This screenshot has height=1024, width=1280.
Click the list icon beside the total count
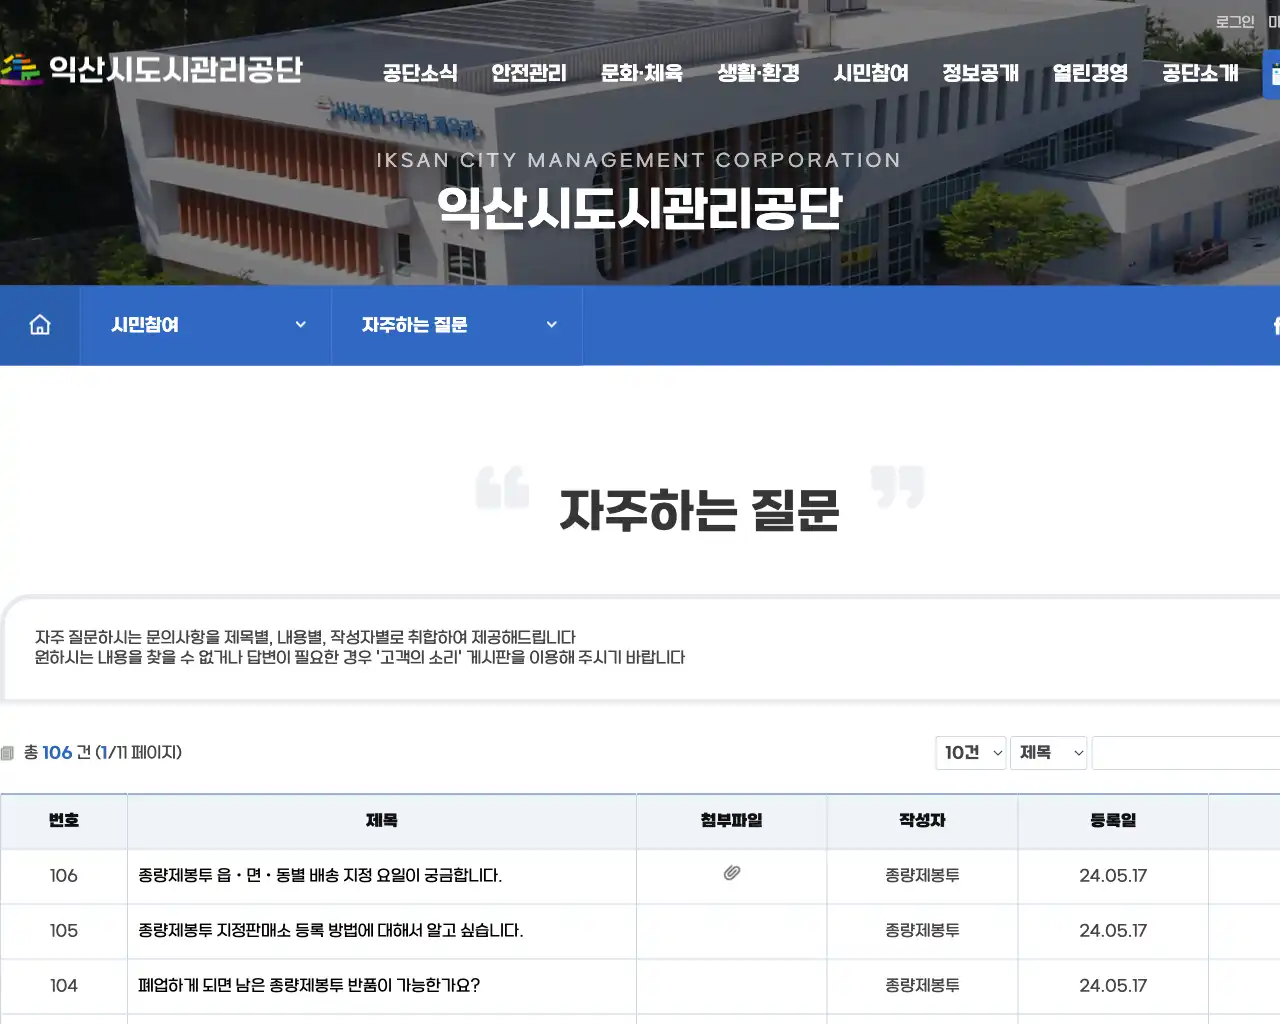coord(10,752)
